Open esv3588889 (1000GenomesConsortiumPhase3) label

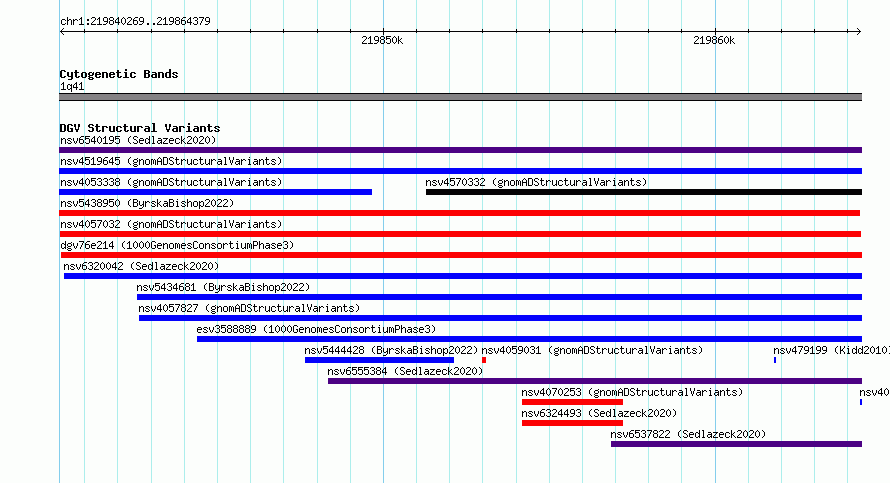click(x=316, y=329)
